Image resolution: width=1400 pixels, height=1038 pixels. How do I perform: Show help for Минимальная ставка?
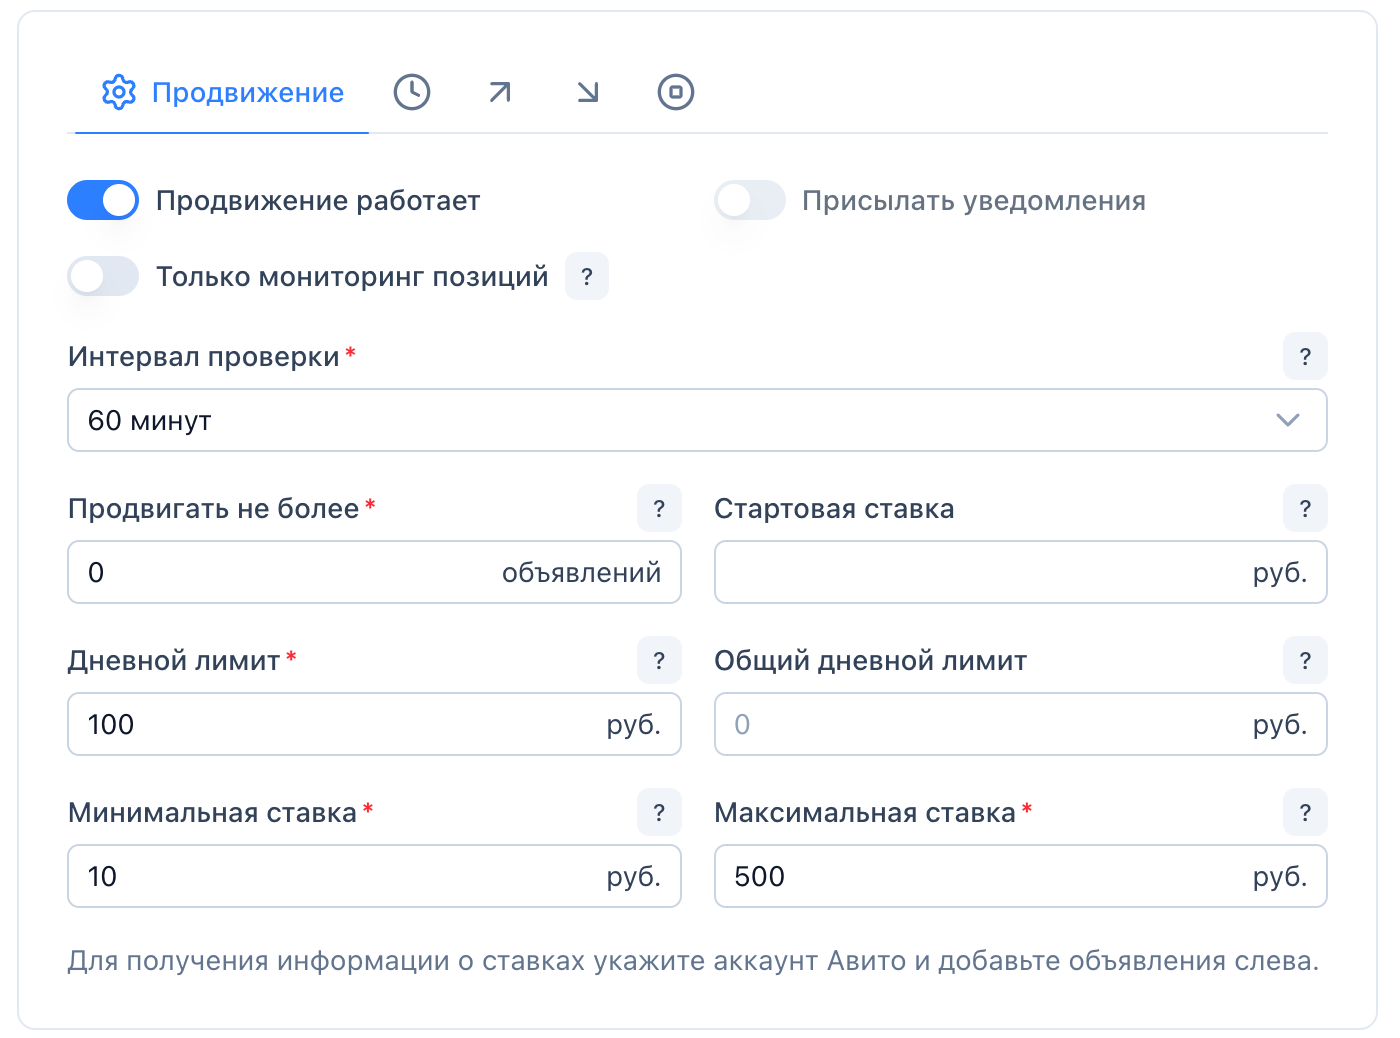point(659,812)
